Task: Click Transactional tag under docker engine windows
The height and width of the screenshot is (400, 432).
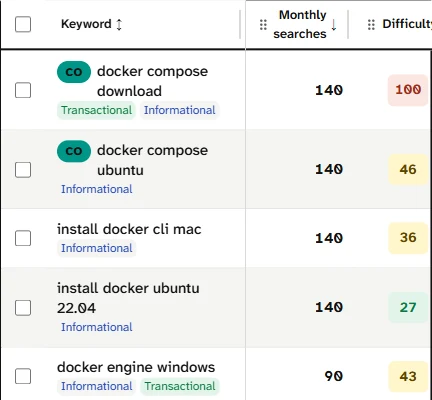Action: point(180,386)
